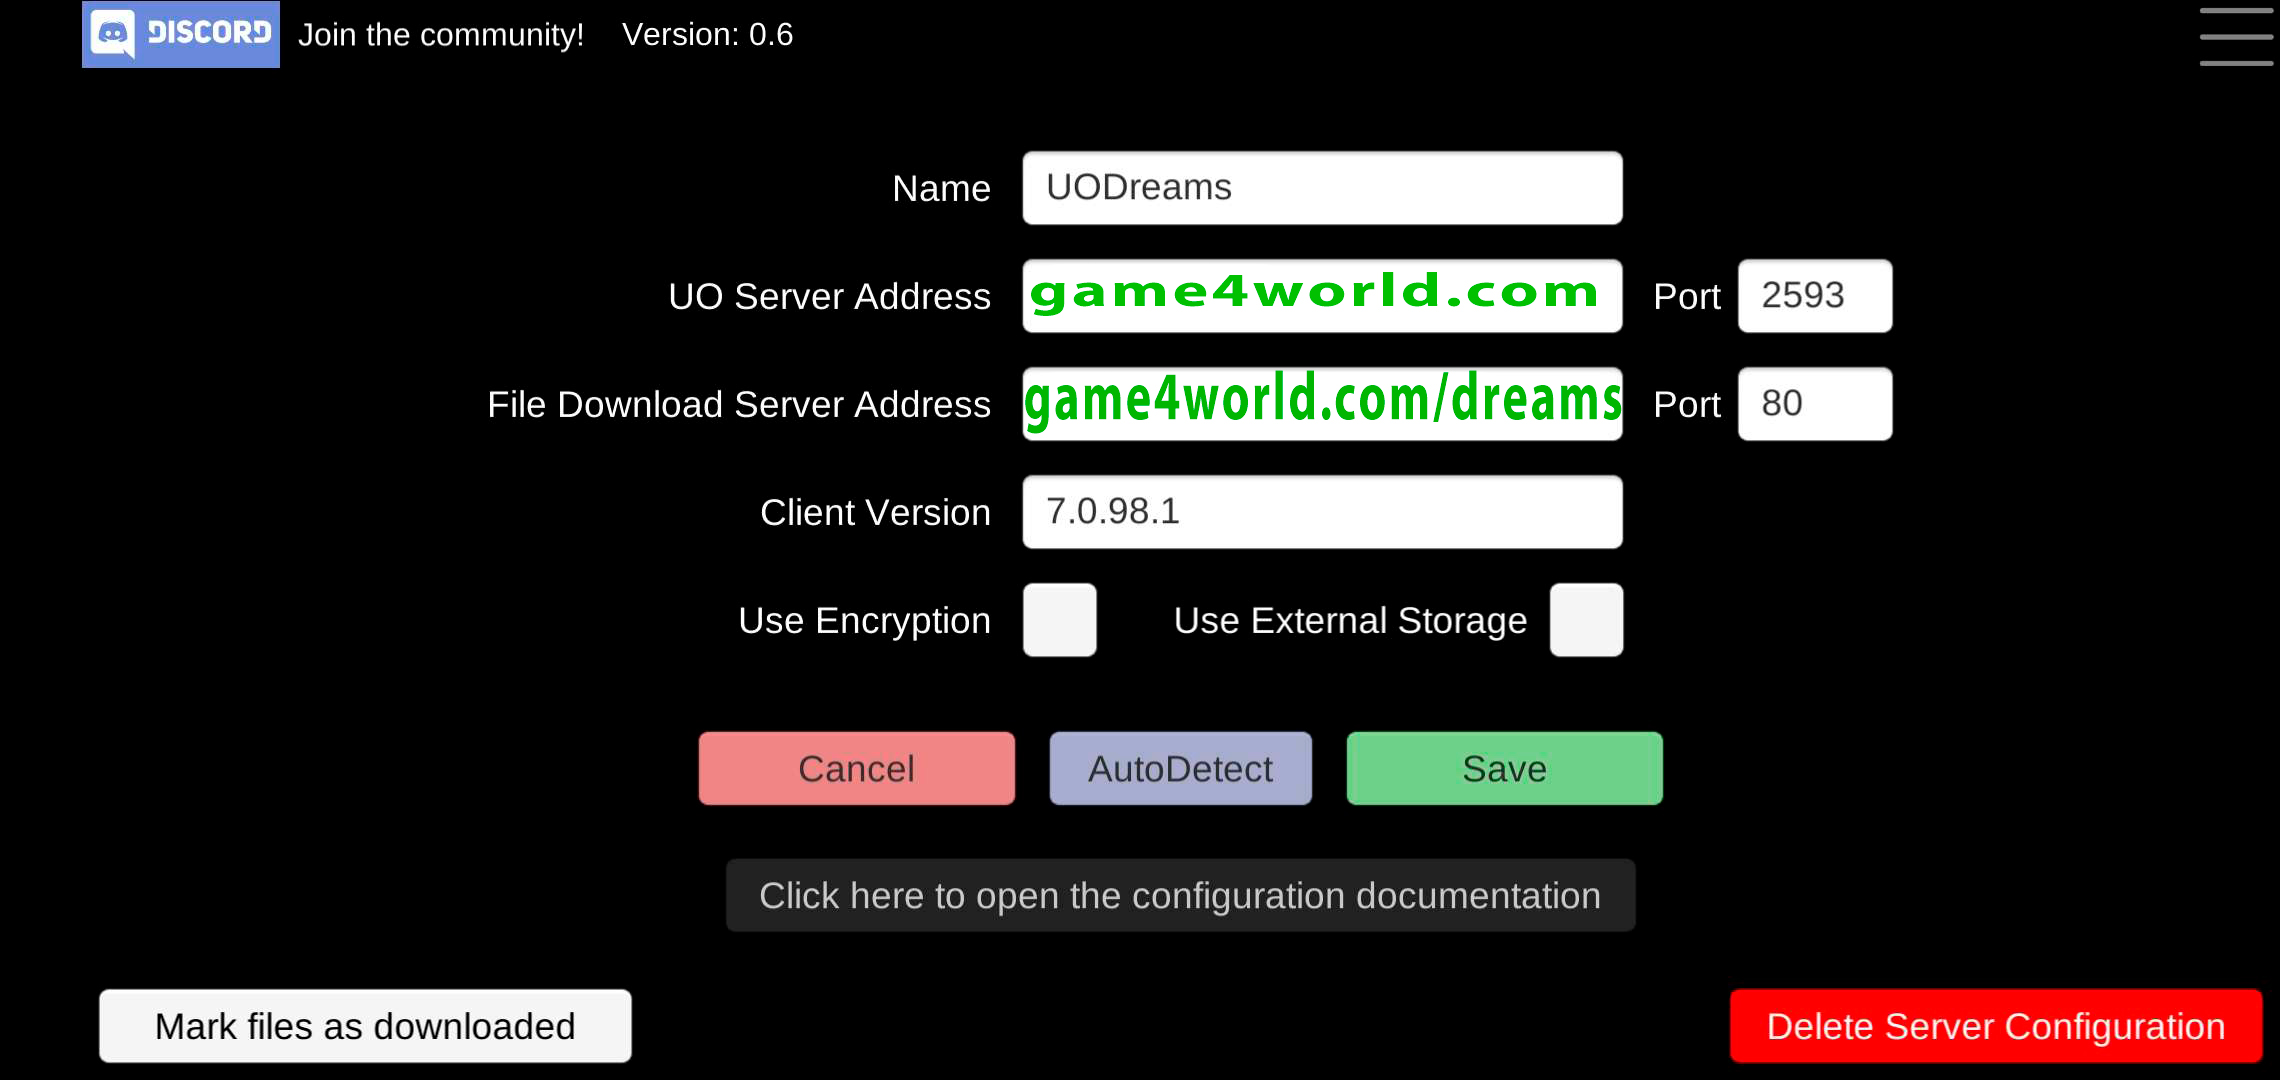Click the configuration documentation link
Image resolution: width=2280 pixels, height=1080 pixels.
pyautogui.click(x=1181, y=894)
